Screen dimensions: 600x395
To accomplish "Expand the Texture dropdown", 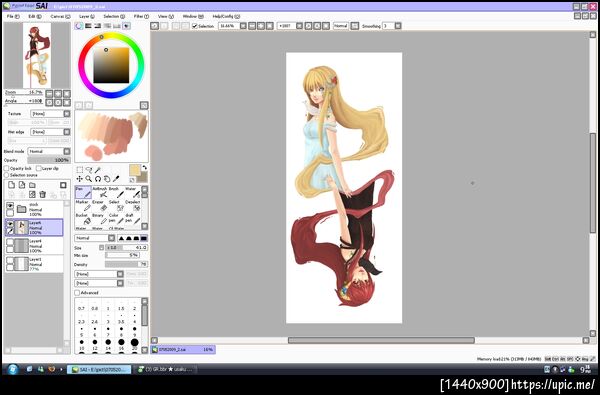I will [x=50, y=114].
